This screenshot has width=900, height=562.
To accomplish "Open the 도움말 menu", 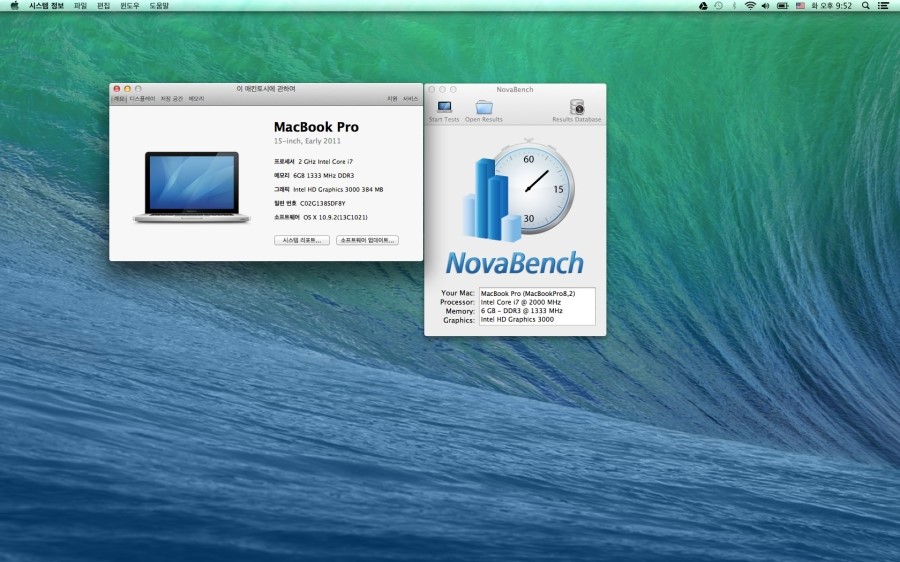I will 159,6.
